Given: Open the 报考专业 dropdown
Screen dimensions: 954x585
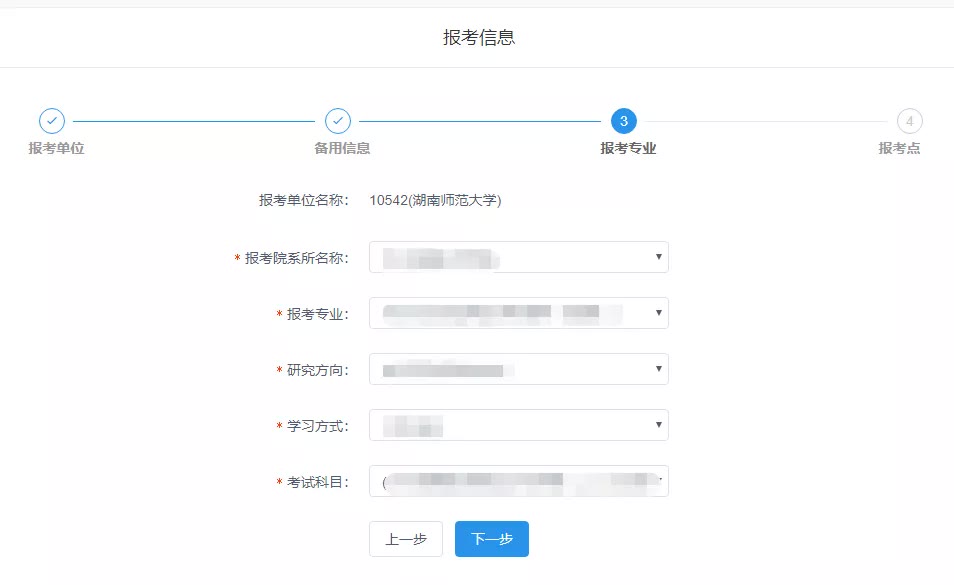Looking at the screenshot, I should pyautogui.click(x=518, y=313).
